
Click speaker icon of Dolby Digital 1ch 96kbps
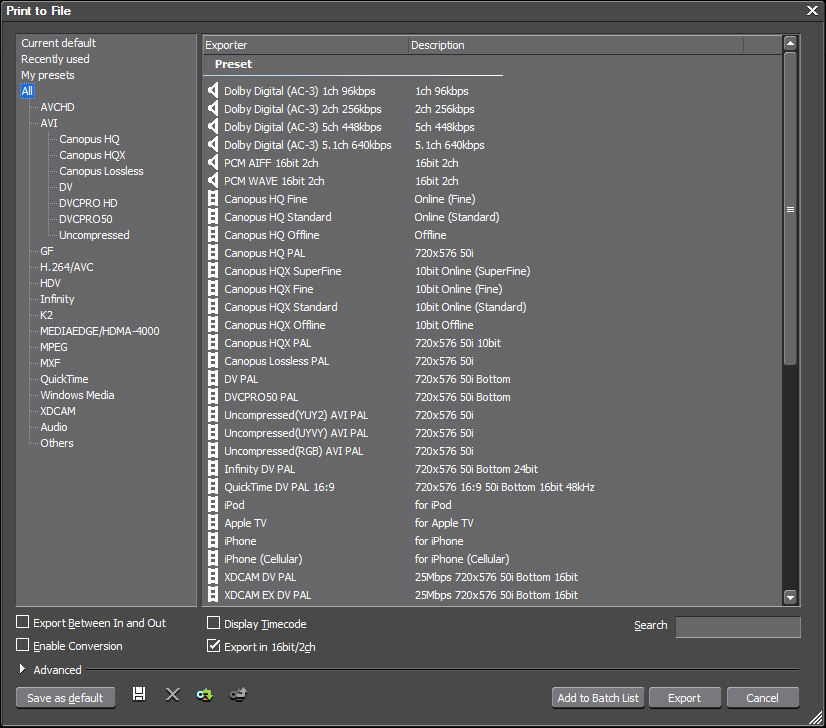pyautogui.click(x=212, y=91)
